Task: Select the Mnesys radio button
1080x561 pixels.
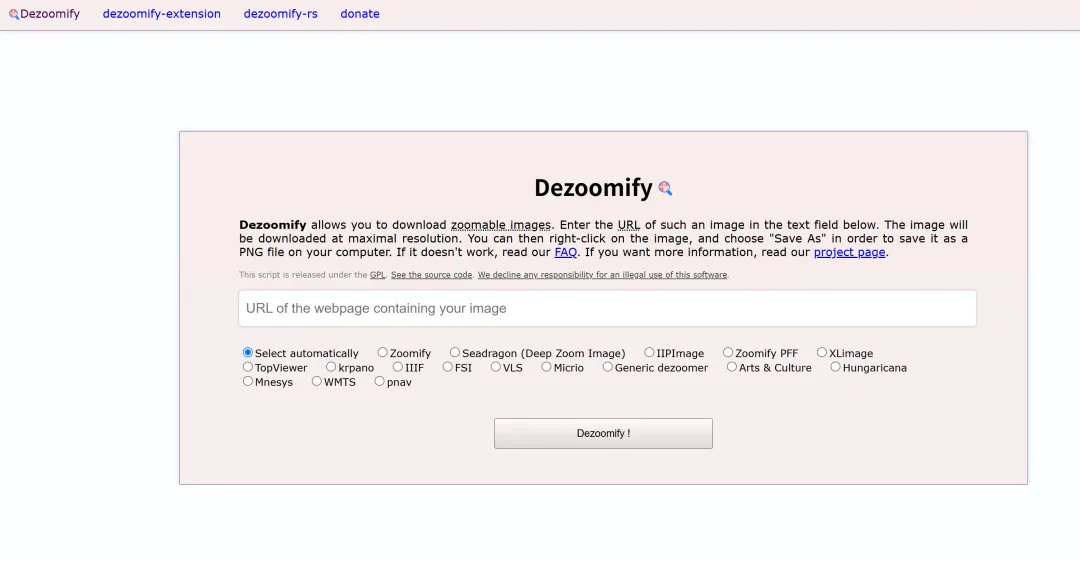Action: point(248,381)
